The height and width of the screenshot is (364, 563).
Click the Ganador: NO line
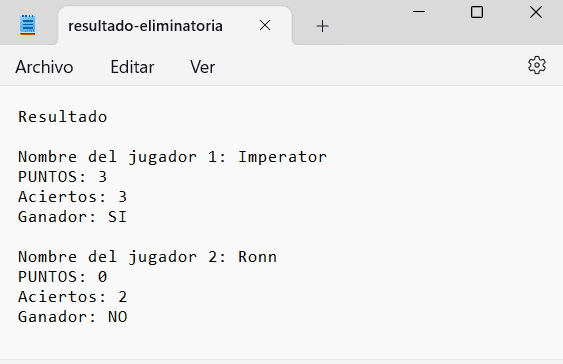pos(73,317)
